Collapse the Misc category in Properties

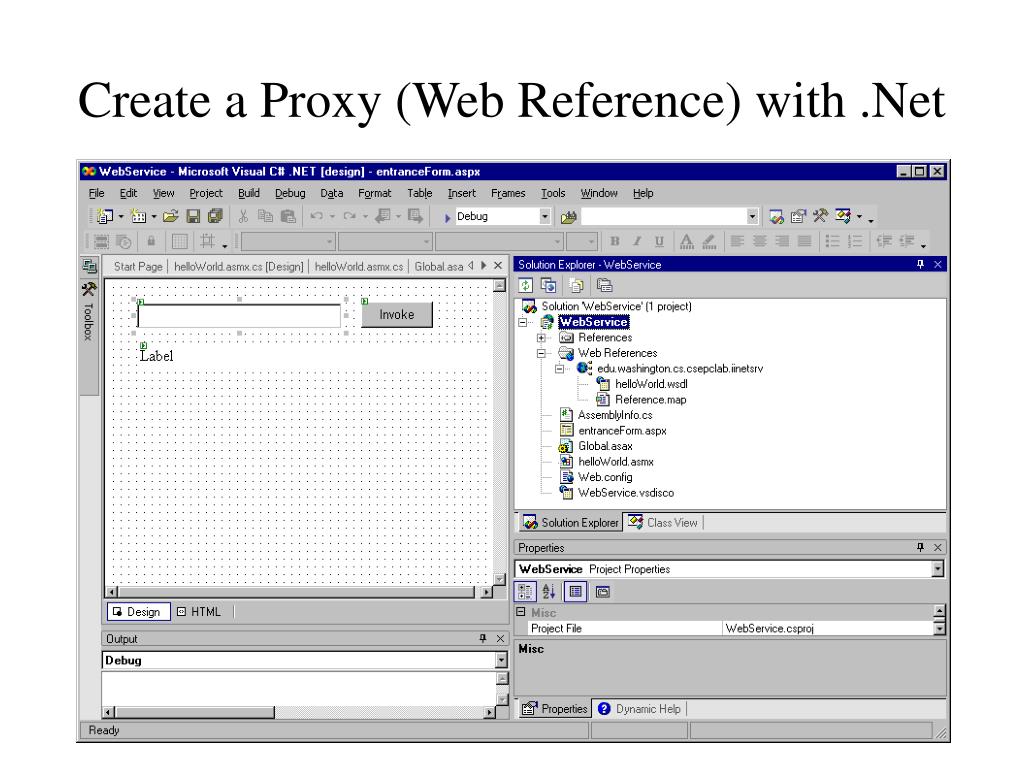point(520,612)
